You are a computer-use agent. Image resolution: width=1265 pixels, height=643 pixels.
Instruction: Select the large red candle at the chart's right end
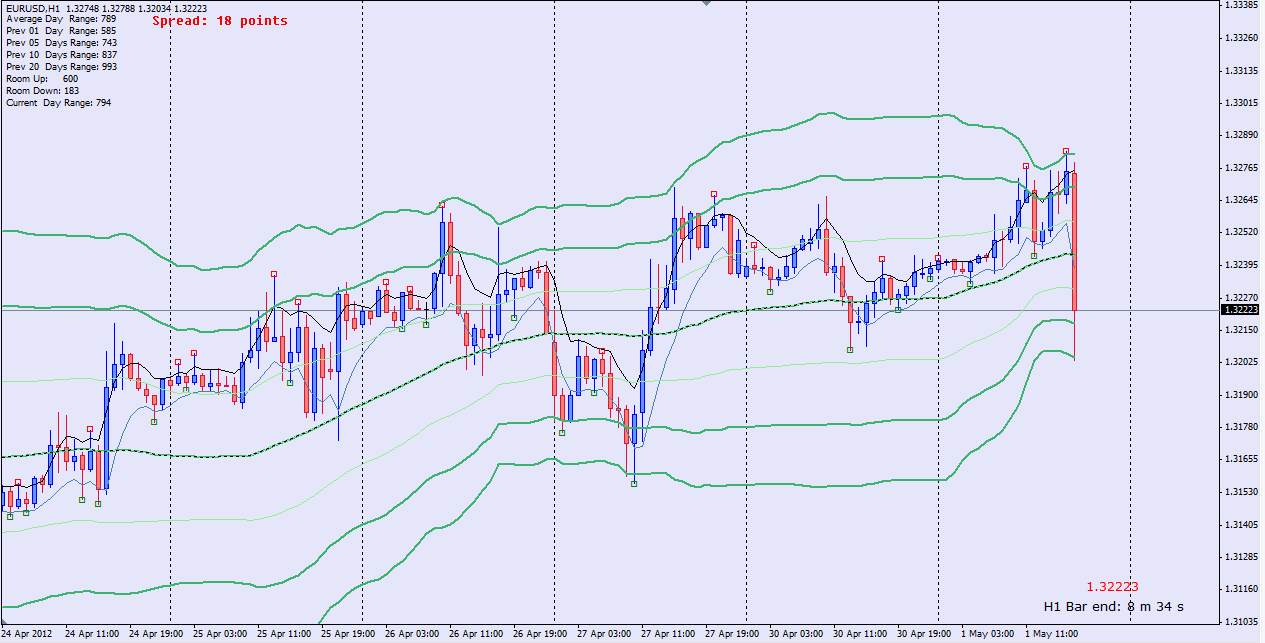pyautogui.click(x=1074, y=242)
